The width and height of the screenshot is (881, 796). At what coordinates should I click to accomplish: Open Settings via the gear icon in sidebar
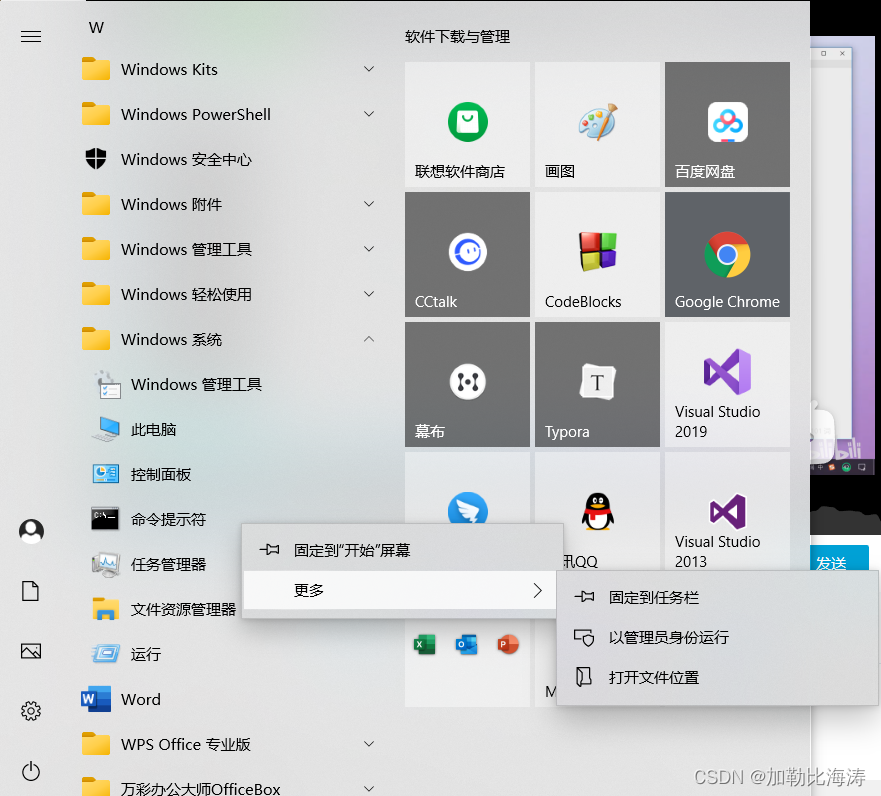(x=30, y=711)
